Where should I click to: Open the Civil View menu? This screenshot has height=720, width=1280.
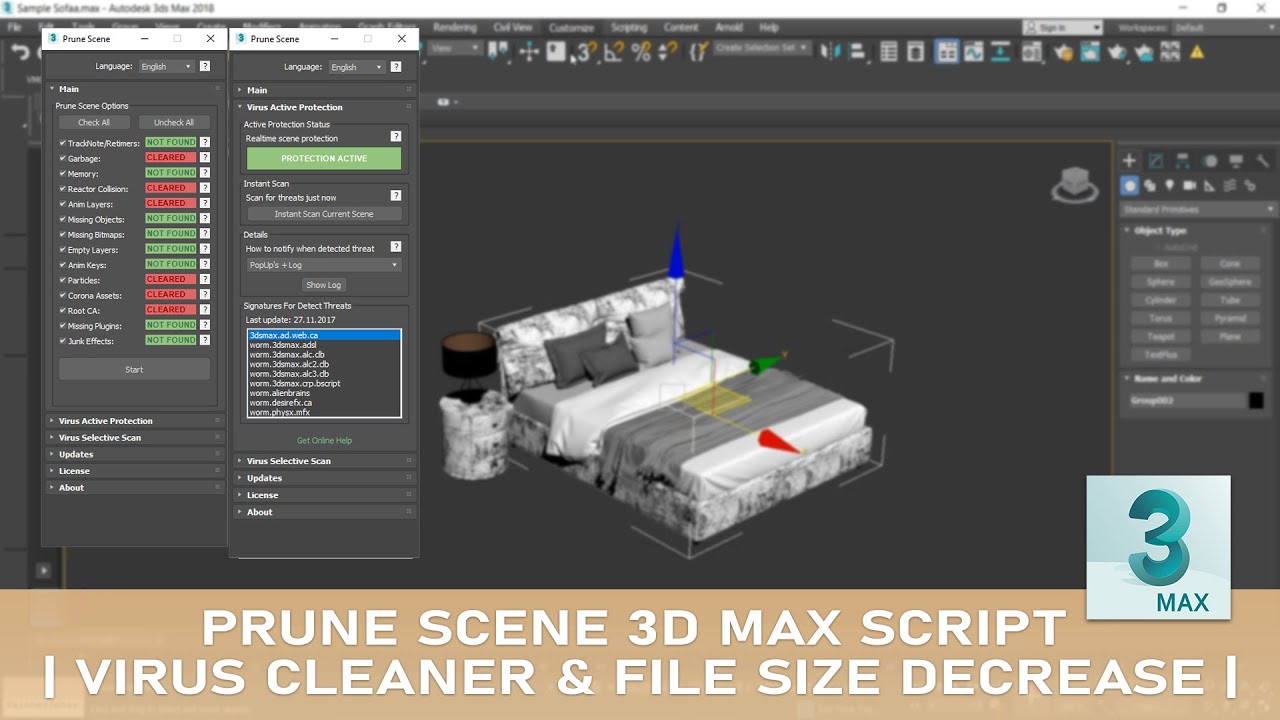tap(513, 27)
